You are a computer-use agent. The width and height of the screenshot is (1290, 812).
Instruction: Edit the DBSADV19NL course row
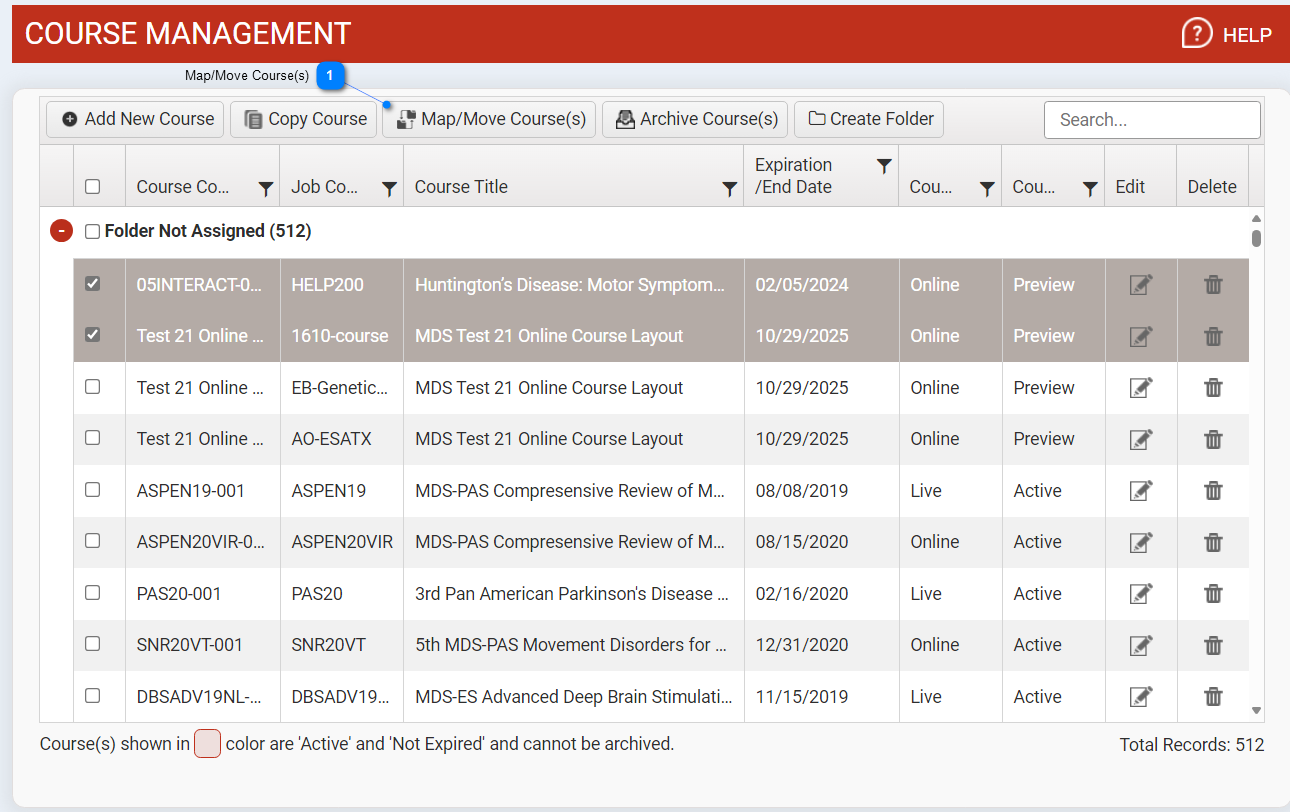[x=1140, y=697]
